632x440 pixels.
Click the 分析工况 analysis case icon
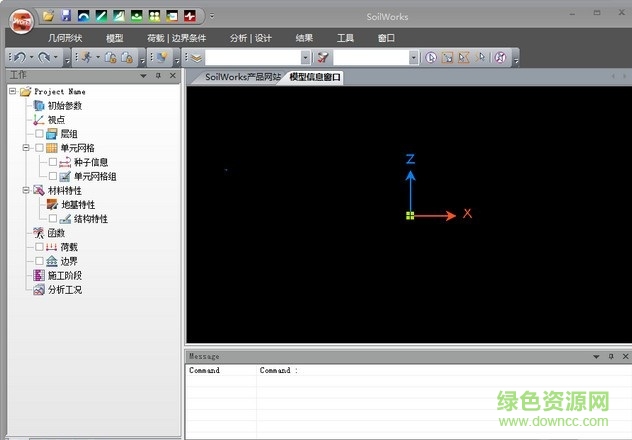tap(39, 290)
